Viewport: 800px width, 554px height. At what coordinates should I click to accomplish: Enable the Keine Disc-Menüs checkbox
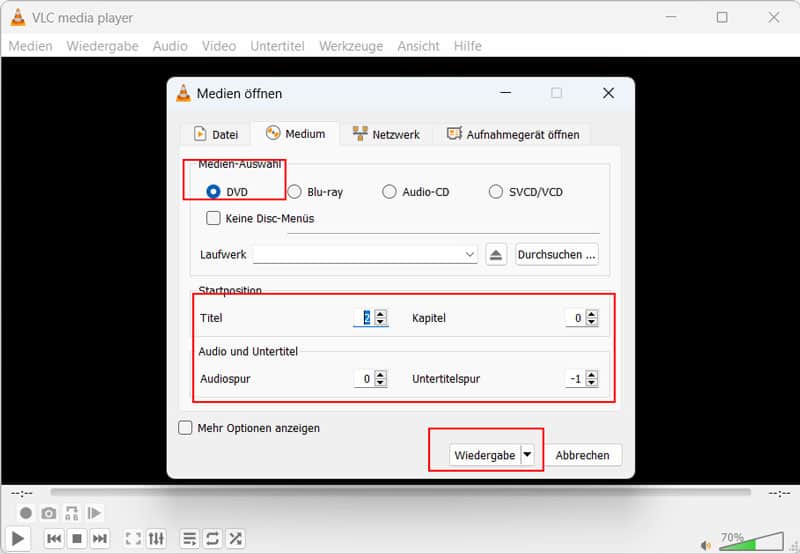213,218
